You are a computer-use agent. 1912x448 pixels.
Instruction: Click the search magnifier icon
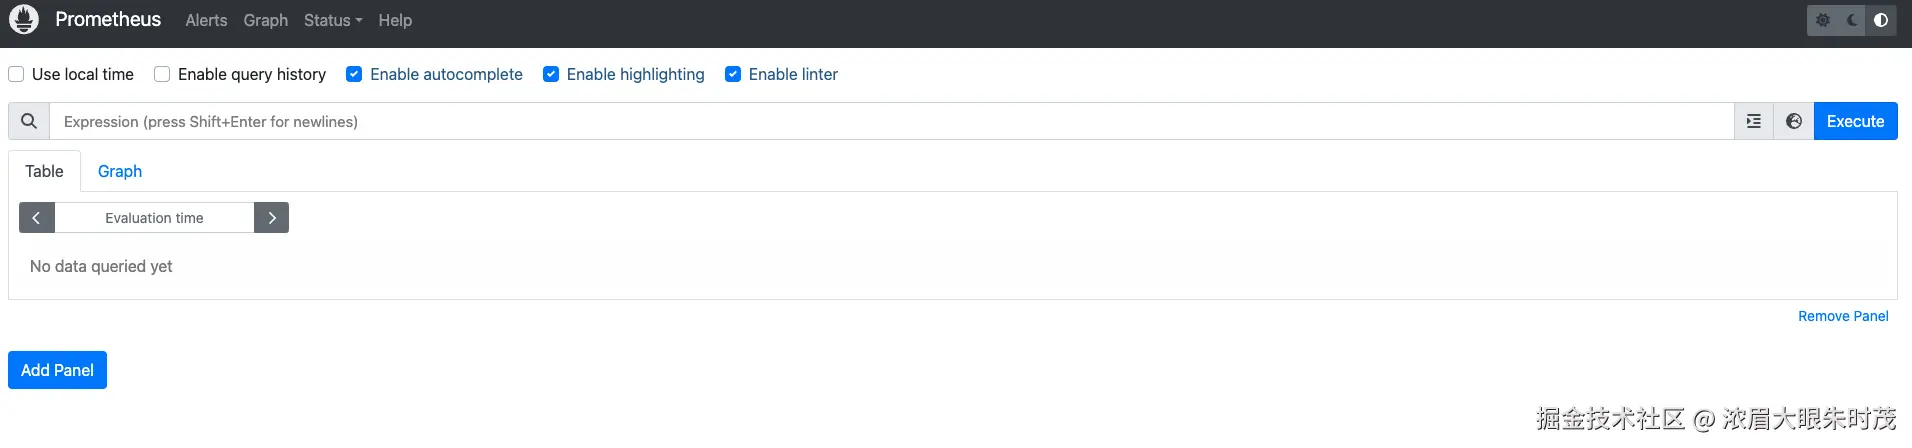click(x=29, y=121)
